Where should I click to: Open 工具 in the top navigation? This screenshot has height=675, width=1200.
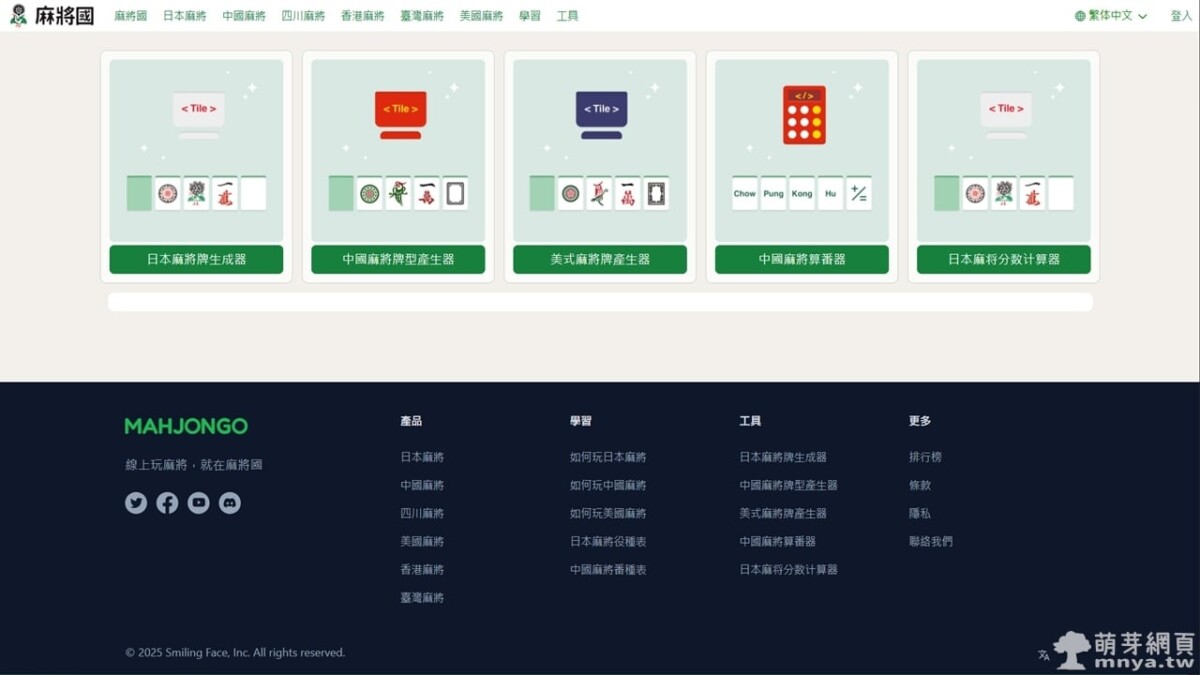click(x=567, y=16)
